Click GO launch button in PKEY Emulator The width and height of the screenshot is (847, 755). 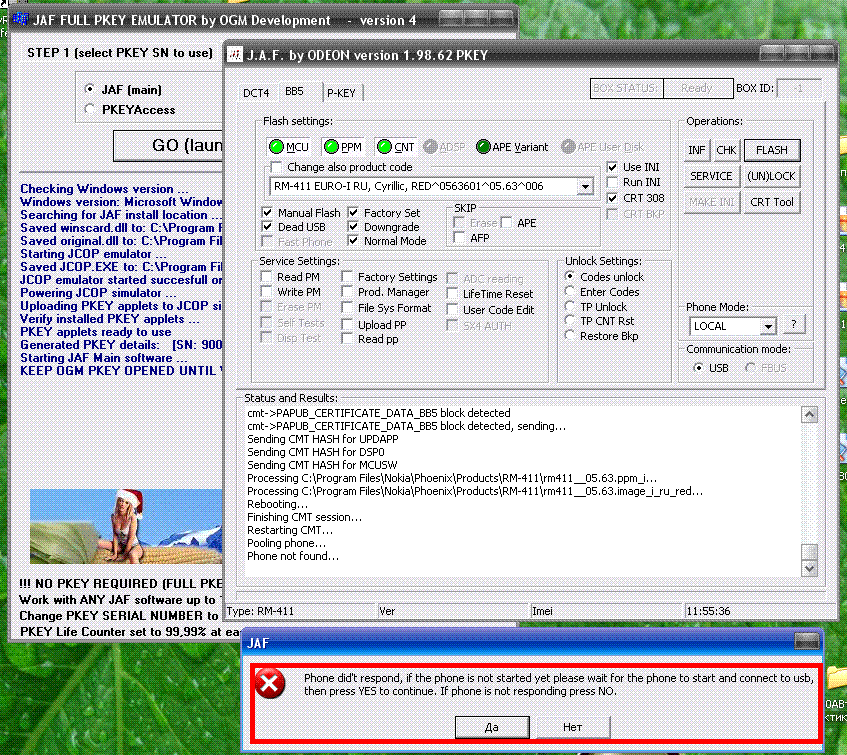pos(168,145)
